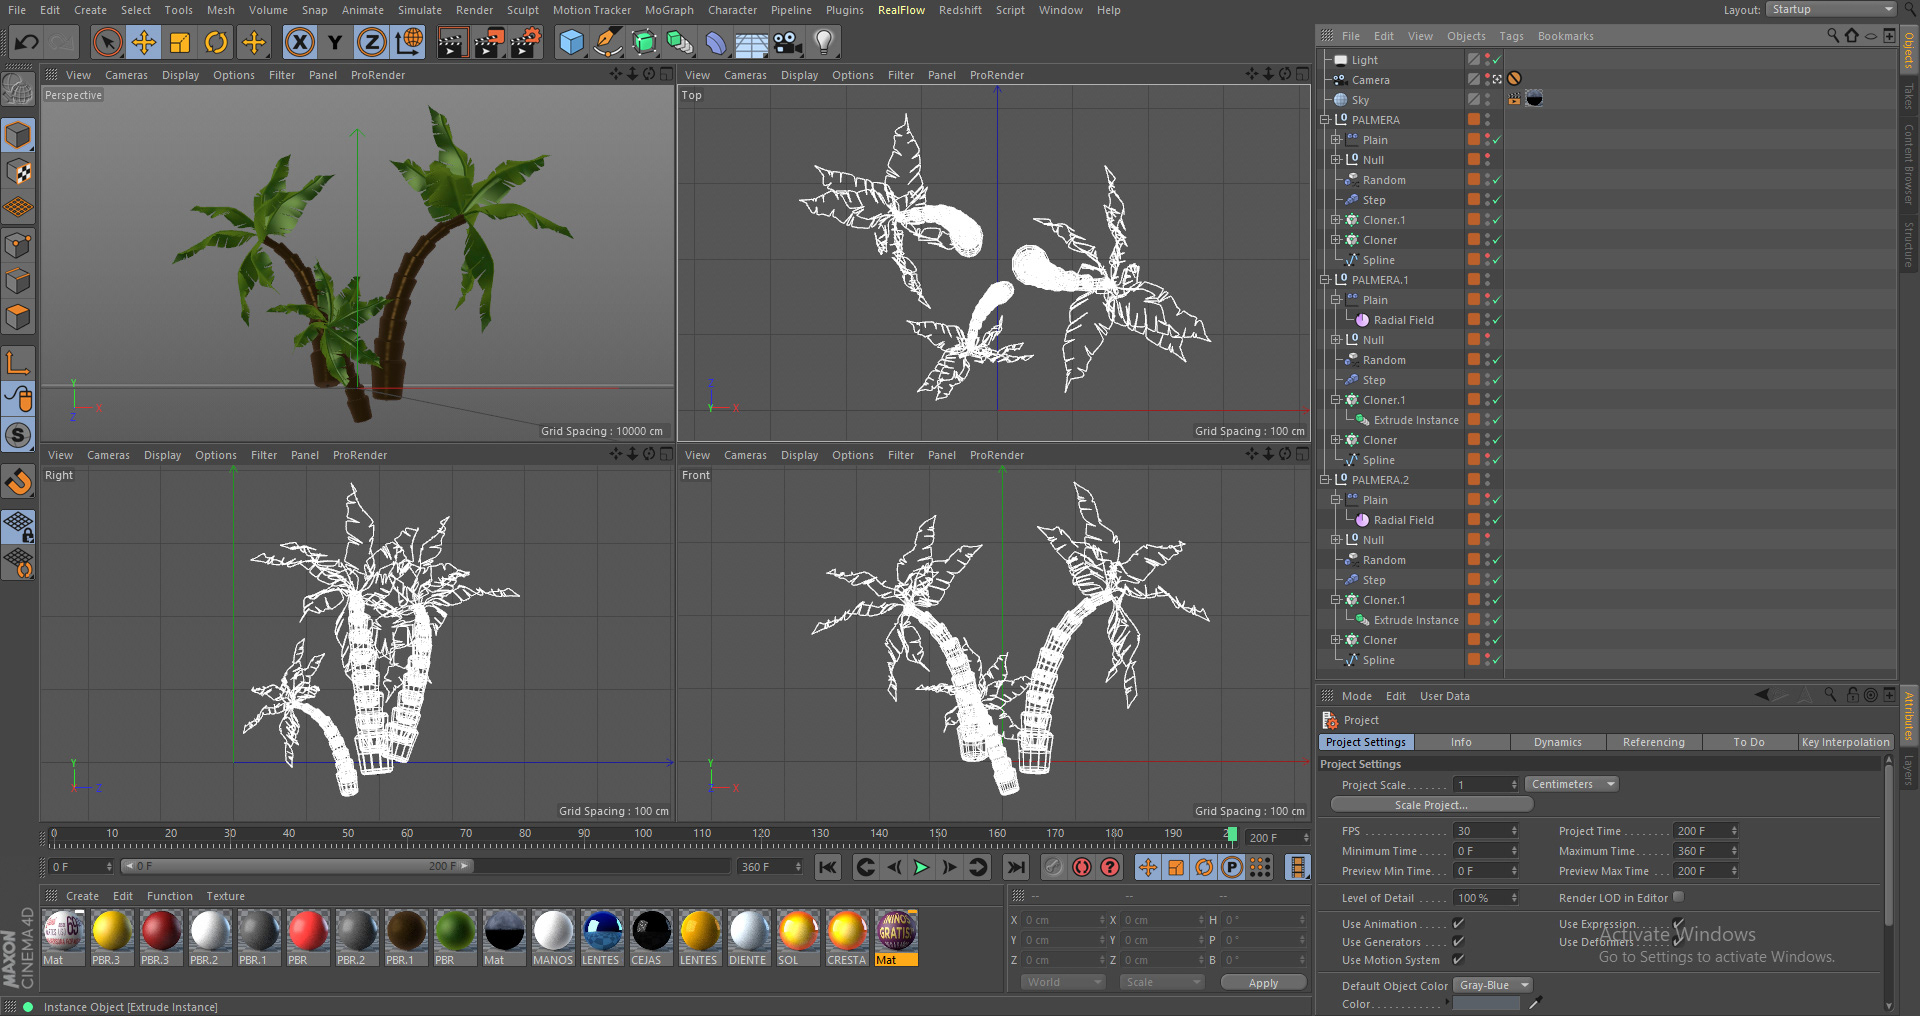
Task: Toggle the Use Generators checkbox
Action: (1458, 942)
